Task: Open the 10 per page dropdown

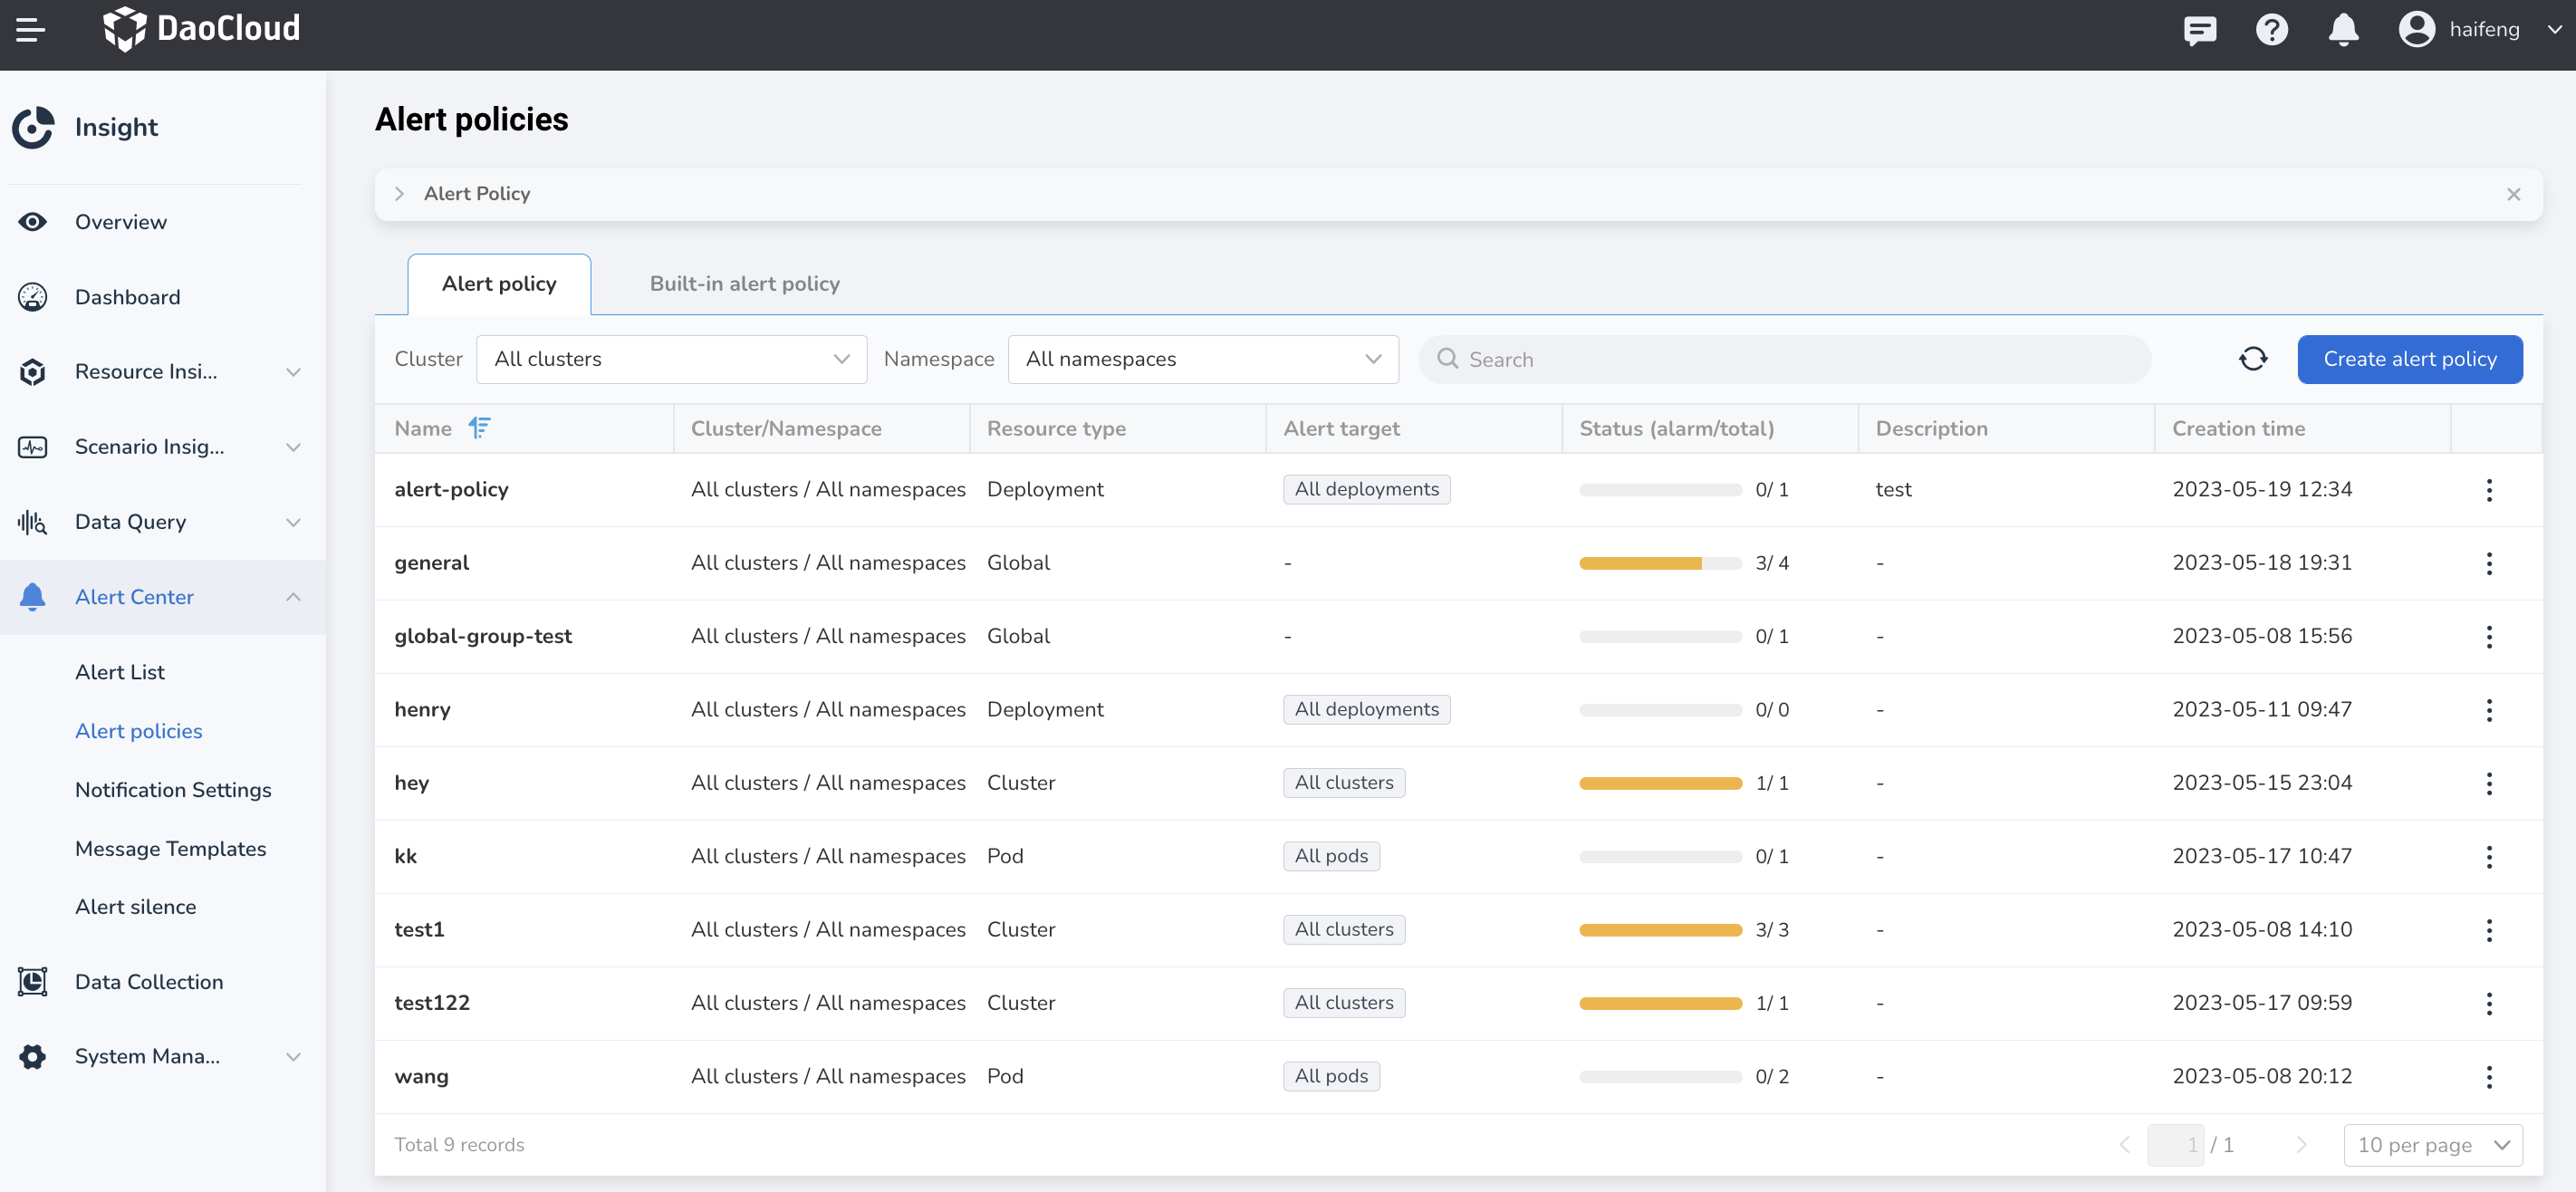Action: [2432, 1145]
